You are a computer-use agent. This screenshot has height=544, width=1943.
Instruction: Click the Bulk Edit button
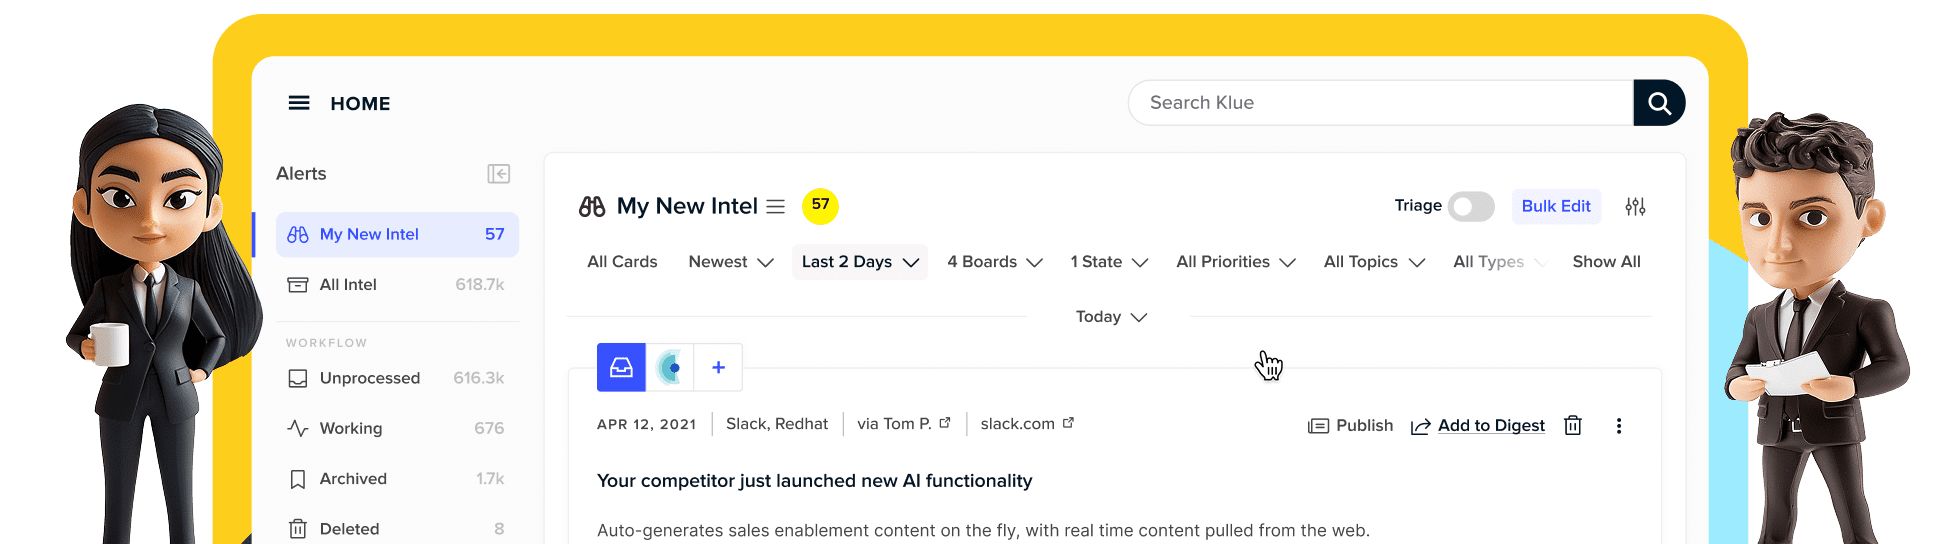tap(1556, 206)
